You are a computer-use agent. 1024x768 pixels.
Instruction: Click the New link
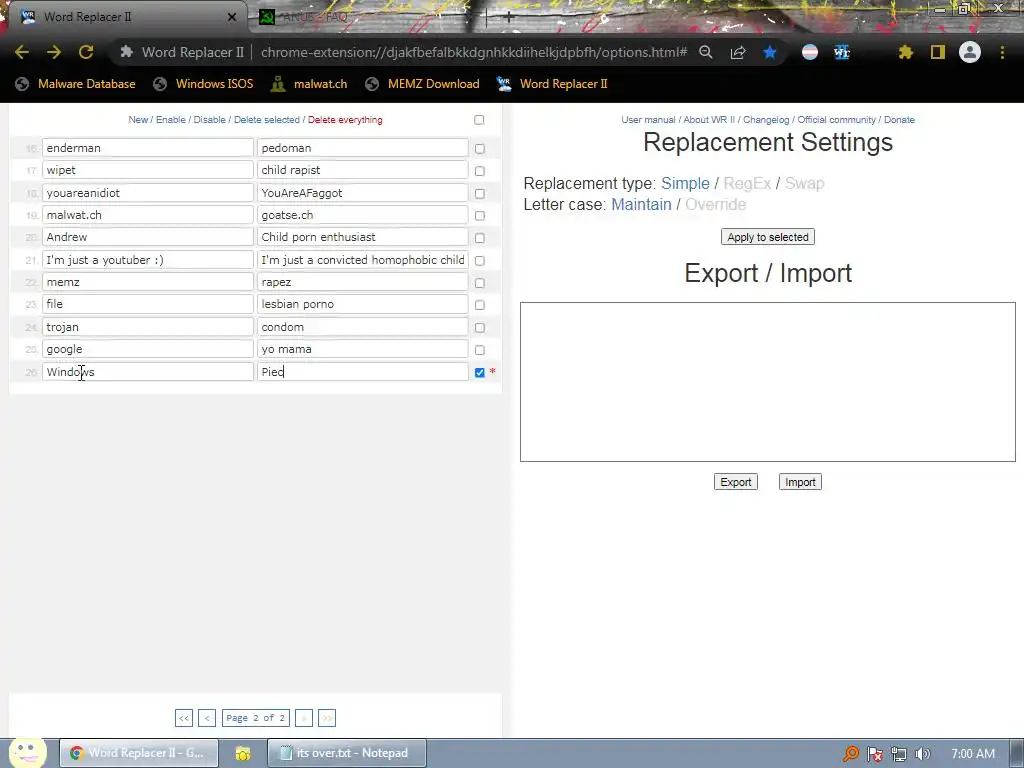(x=138, y=120)
